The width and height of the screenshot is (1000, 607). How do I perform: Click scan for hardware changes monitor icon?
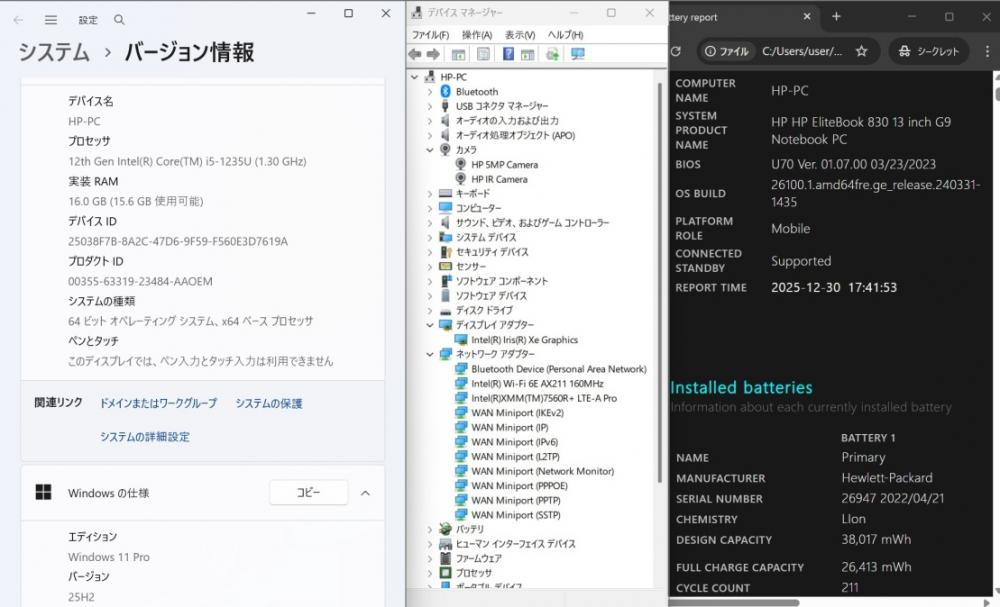point(578,55)
